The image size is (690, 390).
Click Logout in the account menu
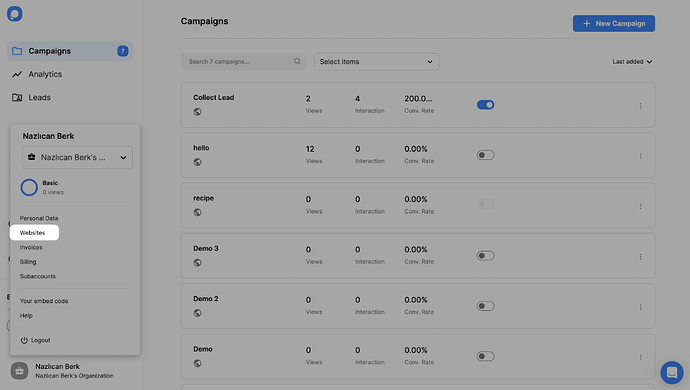pyautogui.click(x=35, y=340)
